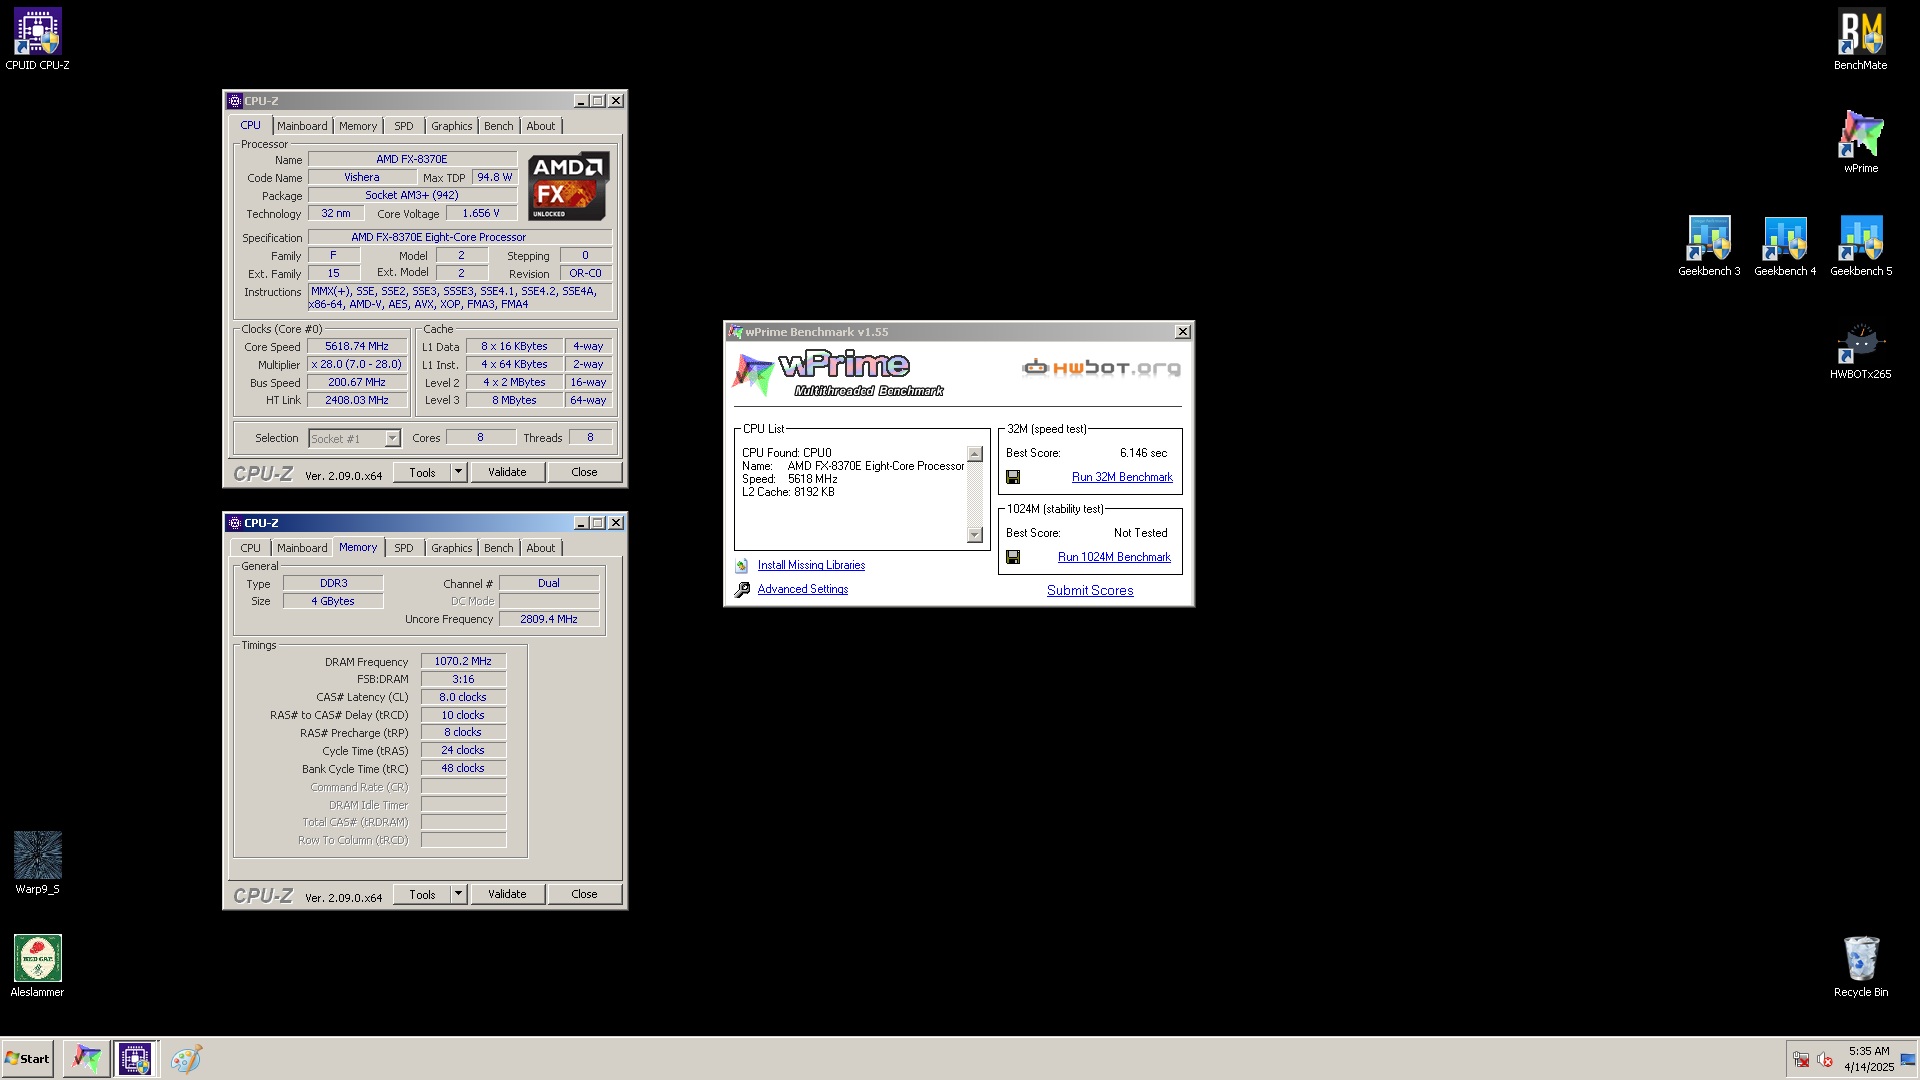The image size is (1920, 1080).
Task: Click the hwbot.org logo in wPrime
Action: pos(1101,368)
